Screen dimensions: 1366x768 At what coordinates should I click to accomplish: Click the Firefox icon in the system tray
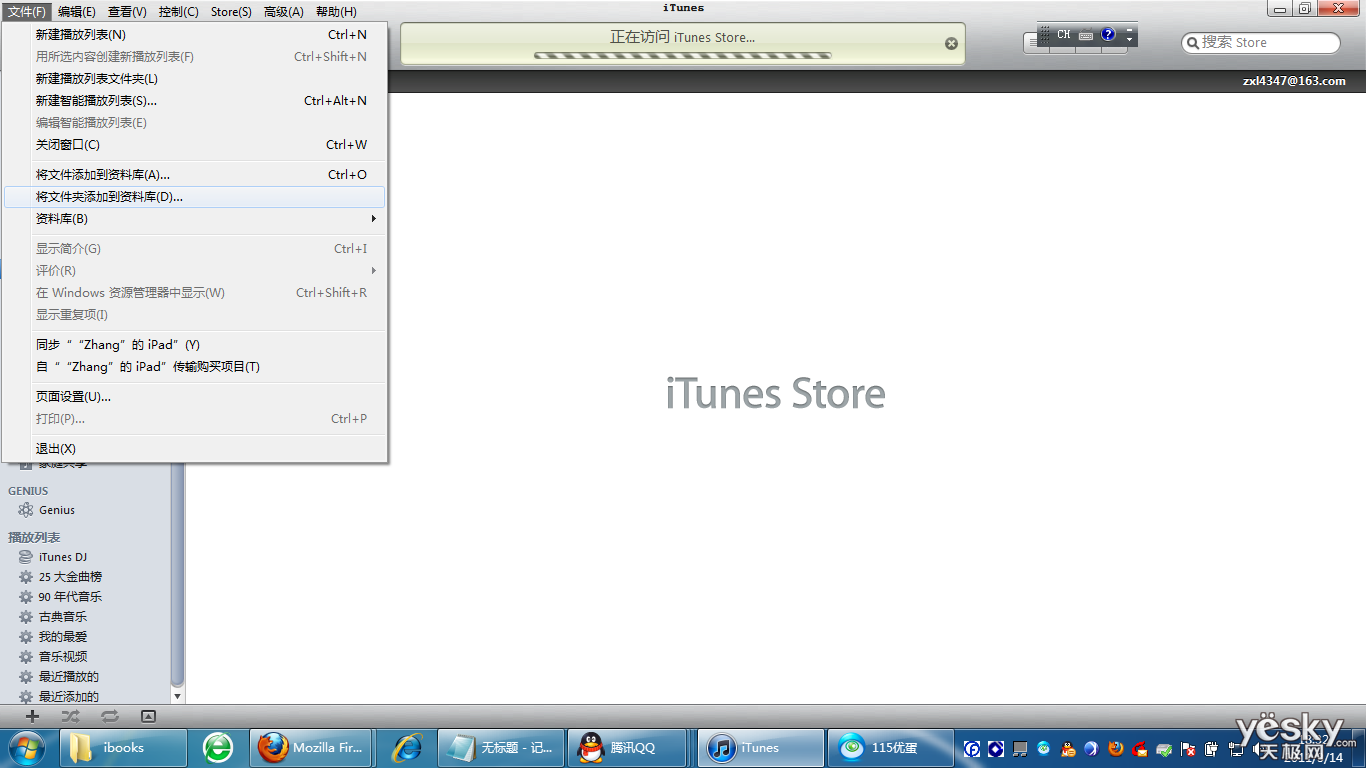1116,749
